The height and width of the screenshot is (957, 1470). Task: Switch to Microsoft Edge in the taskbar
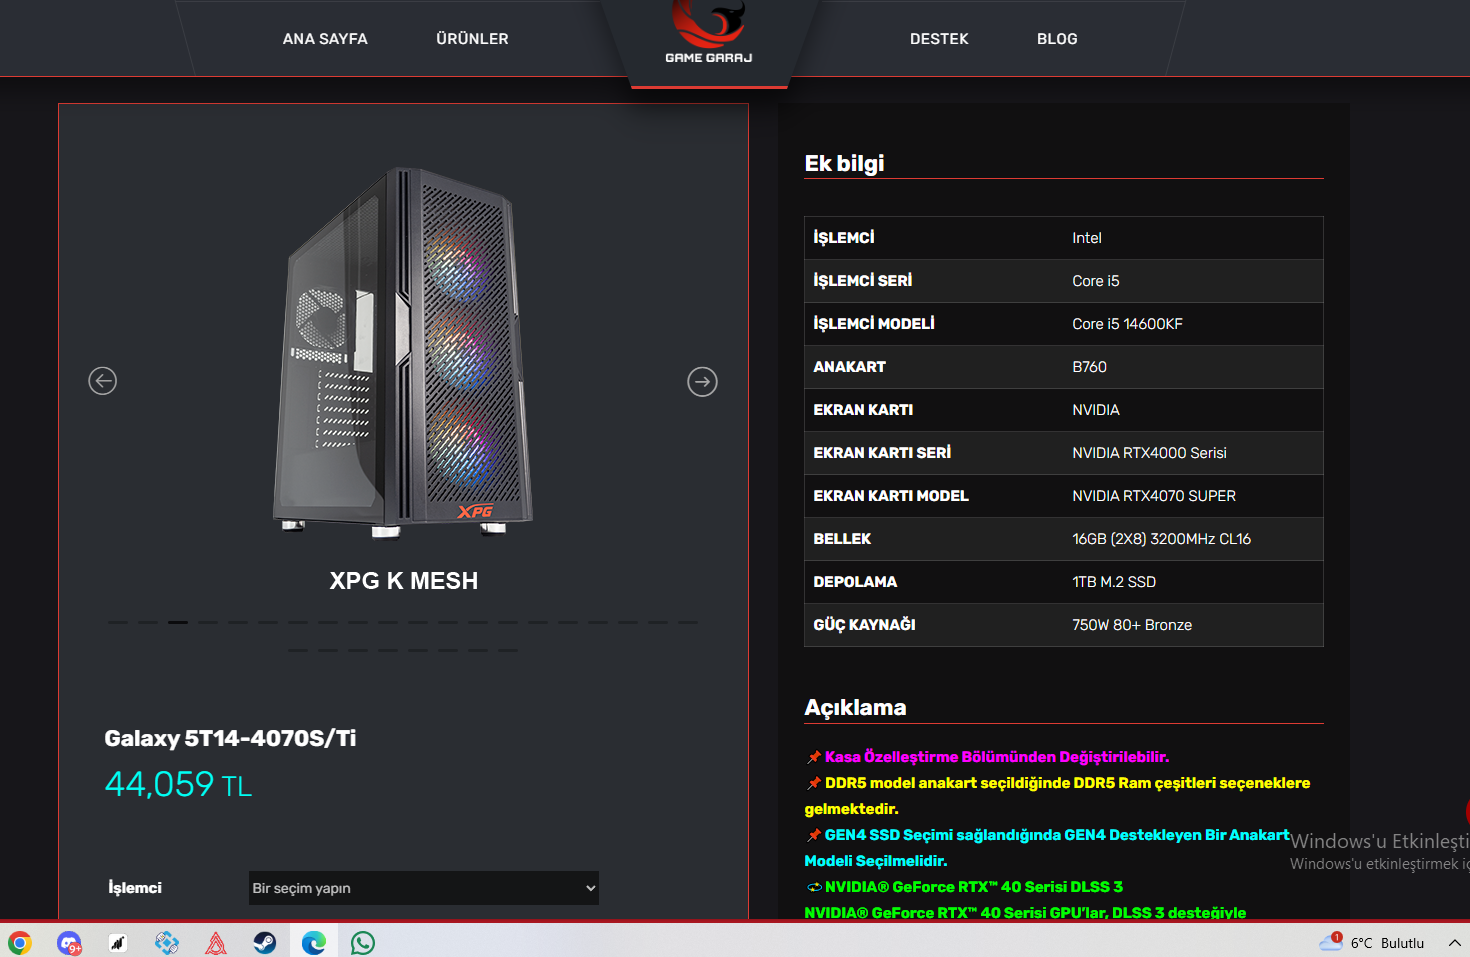coord(314,942)
